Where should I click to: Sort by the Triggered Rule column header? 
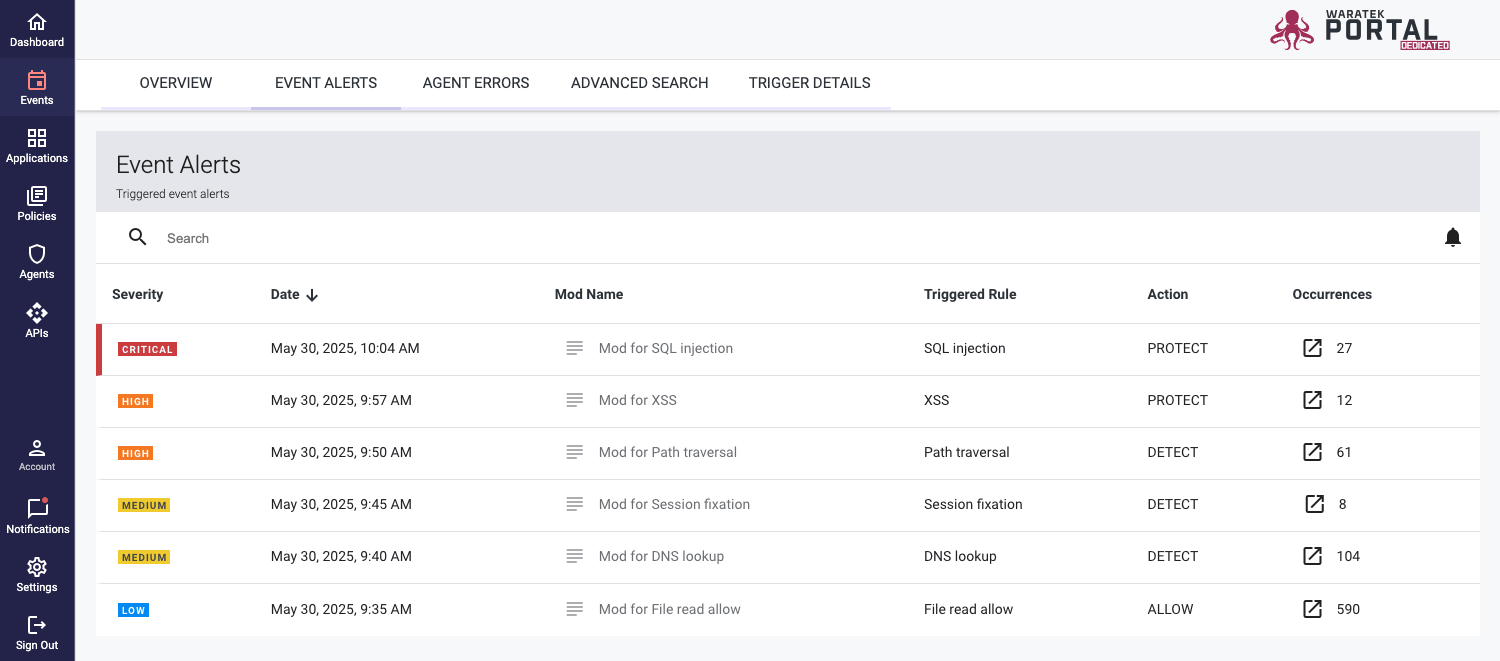click(970, 294)
